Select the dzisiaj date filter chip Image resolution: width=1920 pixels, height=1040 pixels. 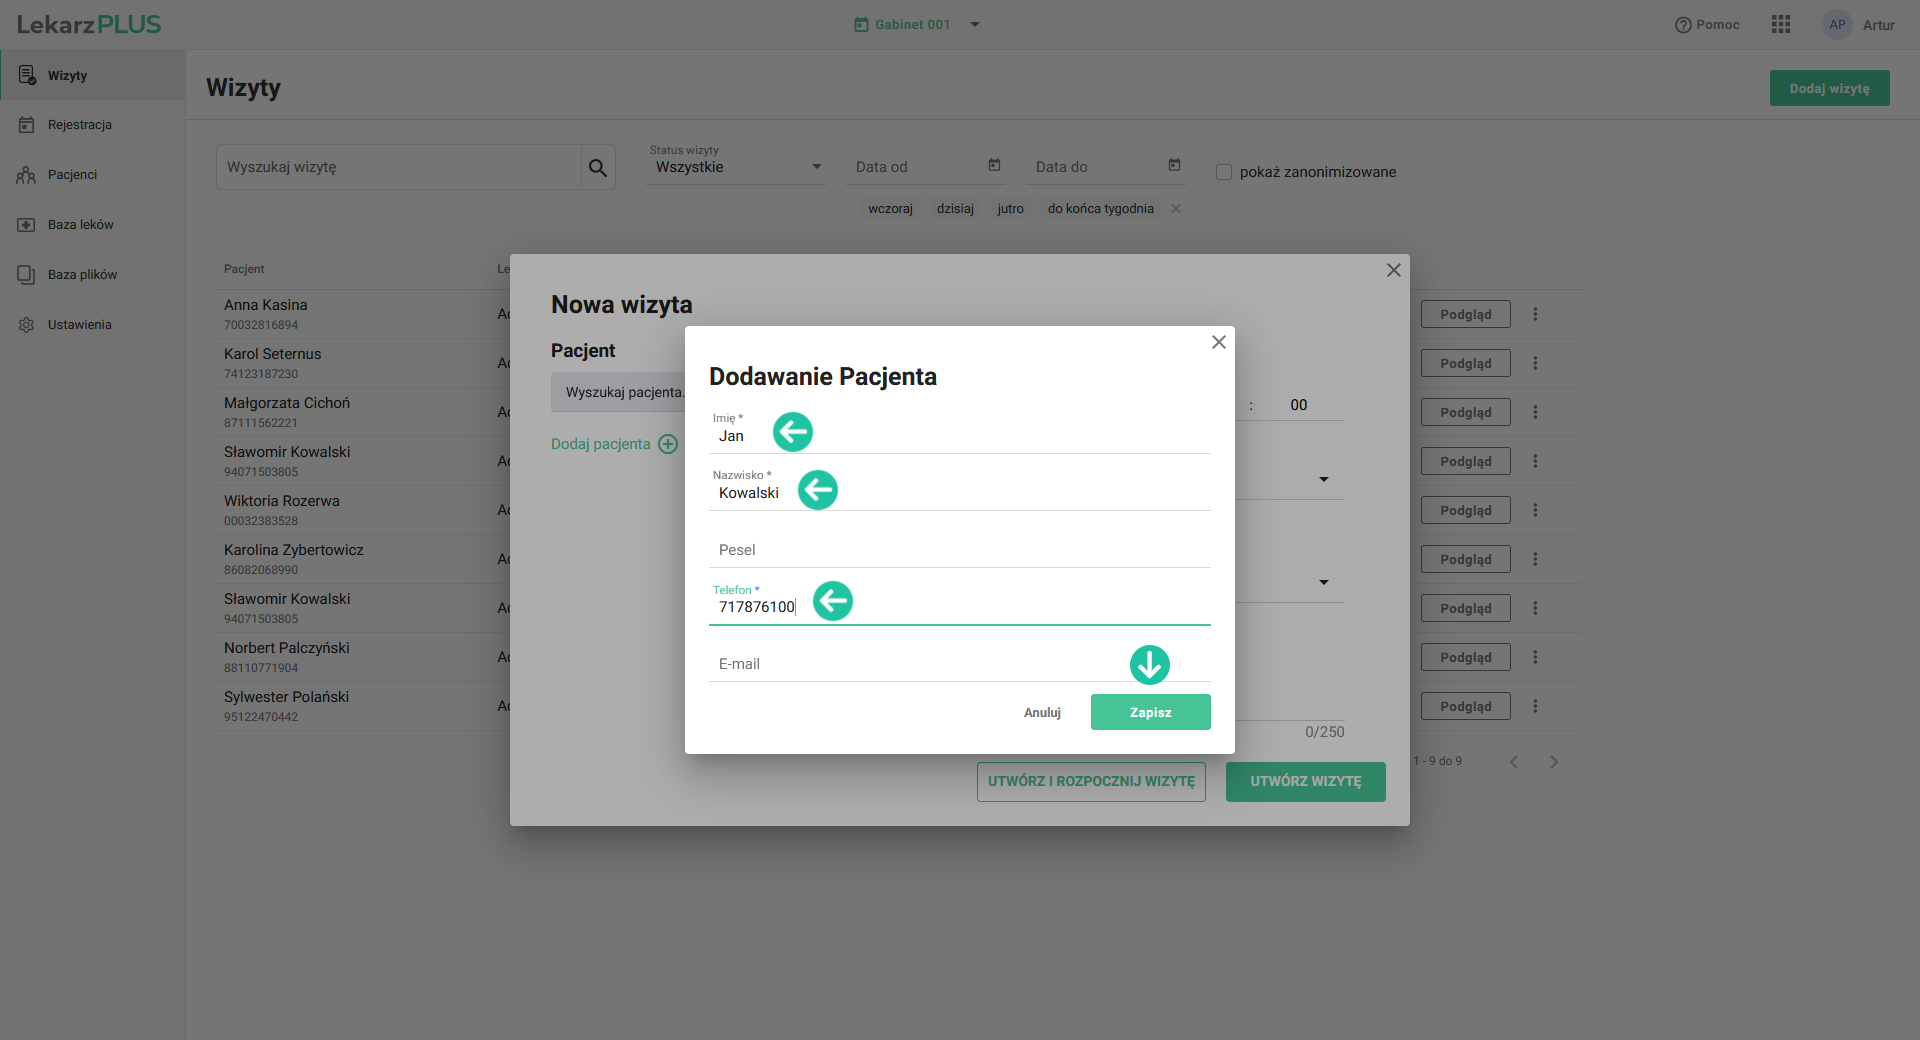pyautogui.click(x=955, y=209)
